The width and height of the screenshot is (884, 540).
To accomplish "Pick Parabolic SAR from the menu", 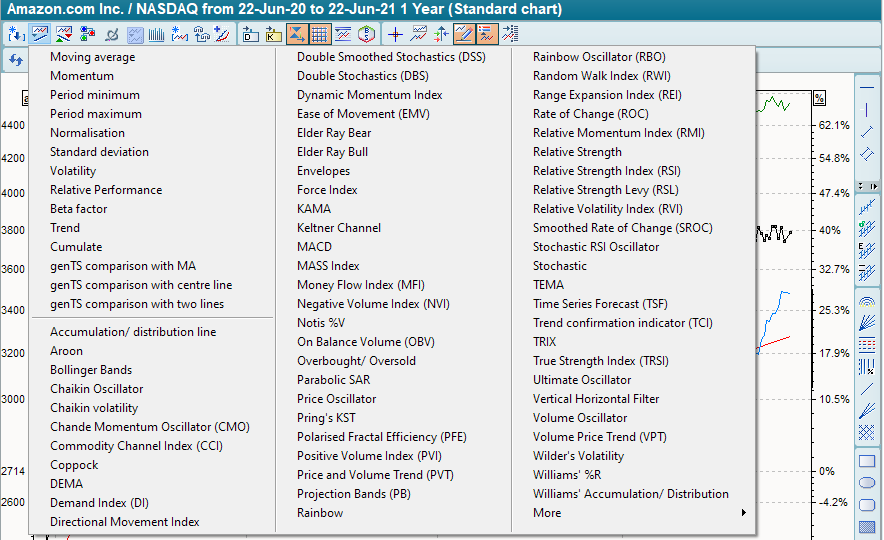I will (x=333, y=380).
